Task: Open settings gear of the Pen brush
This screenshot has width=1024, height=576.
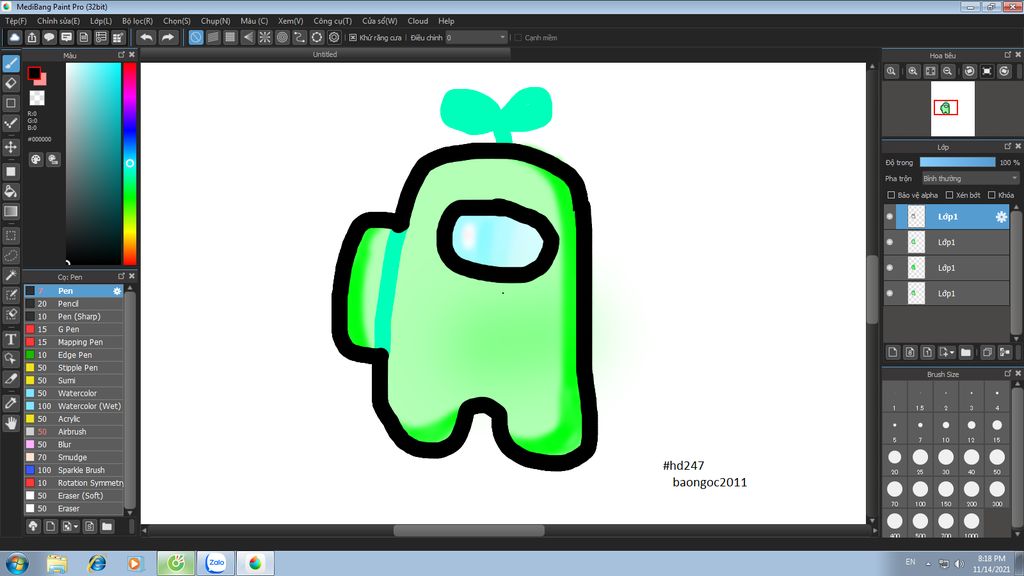Action: pos(117,291)
